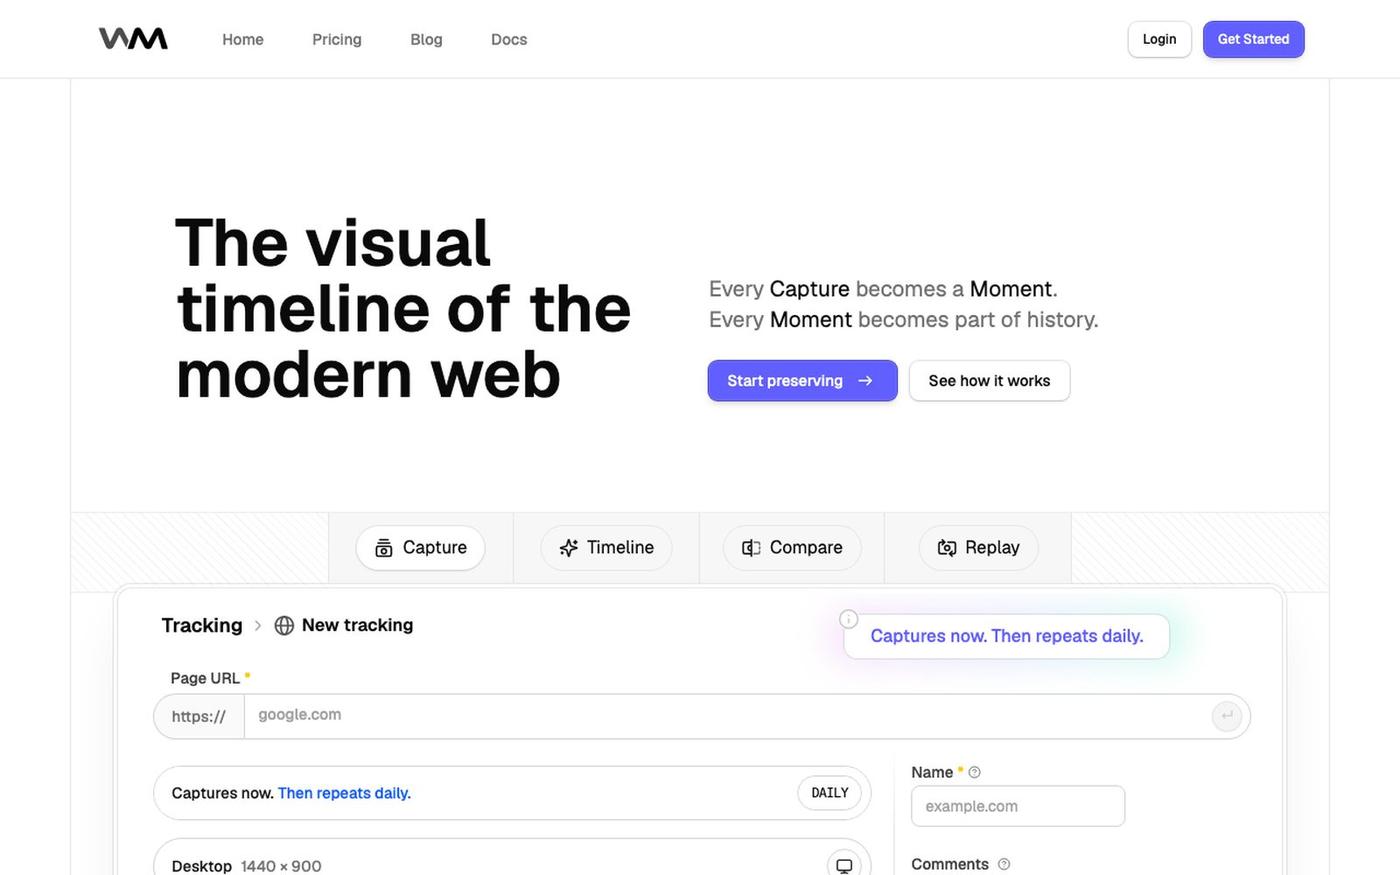Click the monitor icon in Desktop row
Screen dimensions: 1400x875
pyautogui.click(x=844, y=866)
